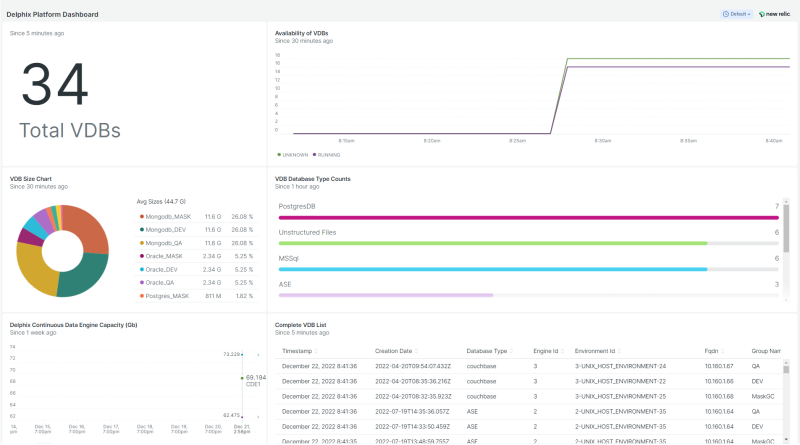Screen dimensions: 800x445
Task: Sort table by Creation Date column
Action: click(x=396, y=351)
